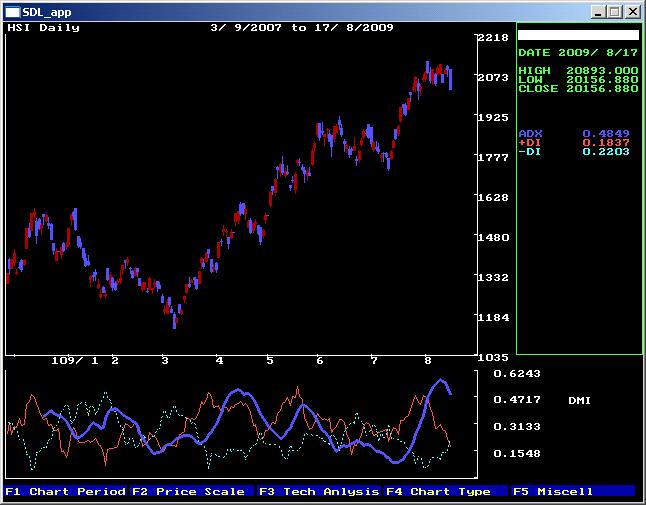This screenshot has width=646, height=505.
Task: Select the DATE 2009/ 8/17 readout
Action: [x=578, y=53]
